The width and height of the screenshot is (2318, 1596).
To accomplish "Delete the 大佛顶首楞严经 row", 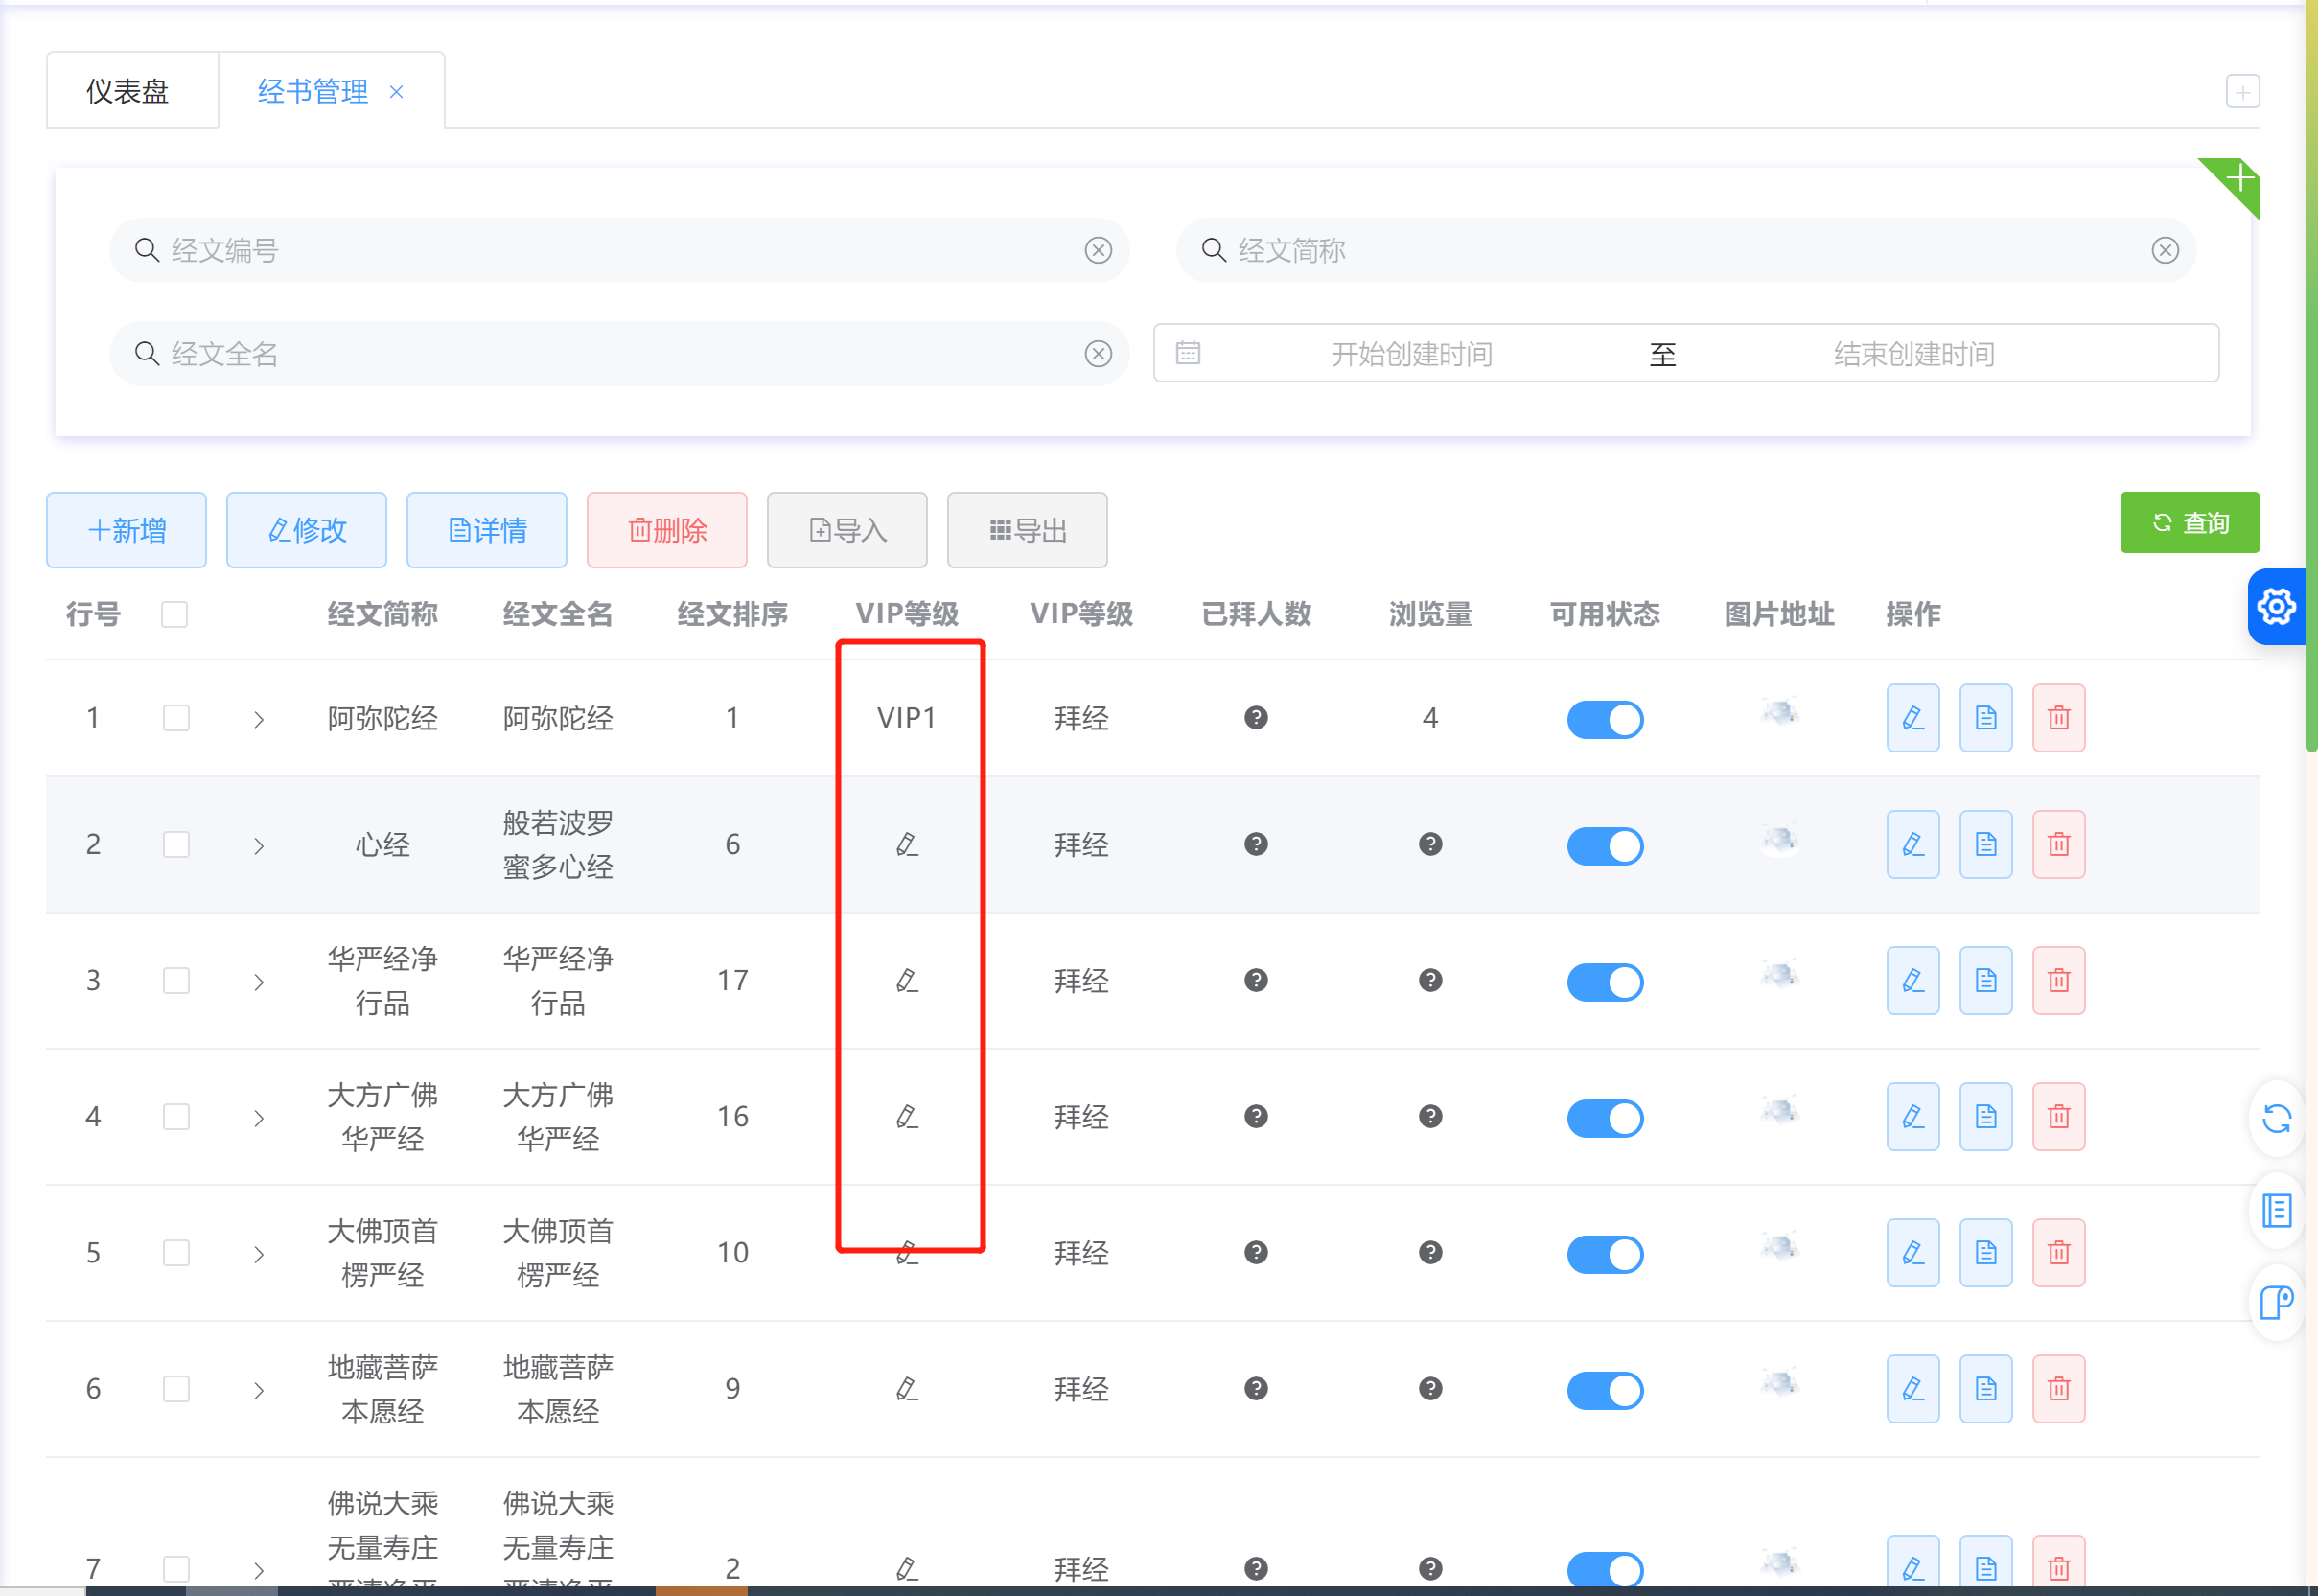I will (x=2058, y=1253).
